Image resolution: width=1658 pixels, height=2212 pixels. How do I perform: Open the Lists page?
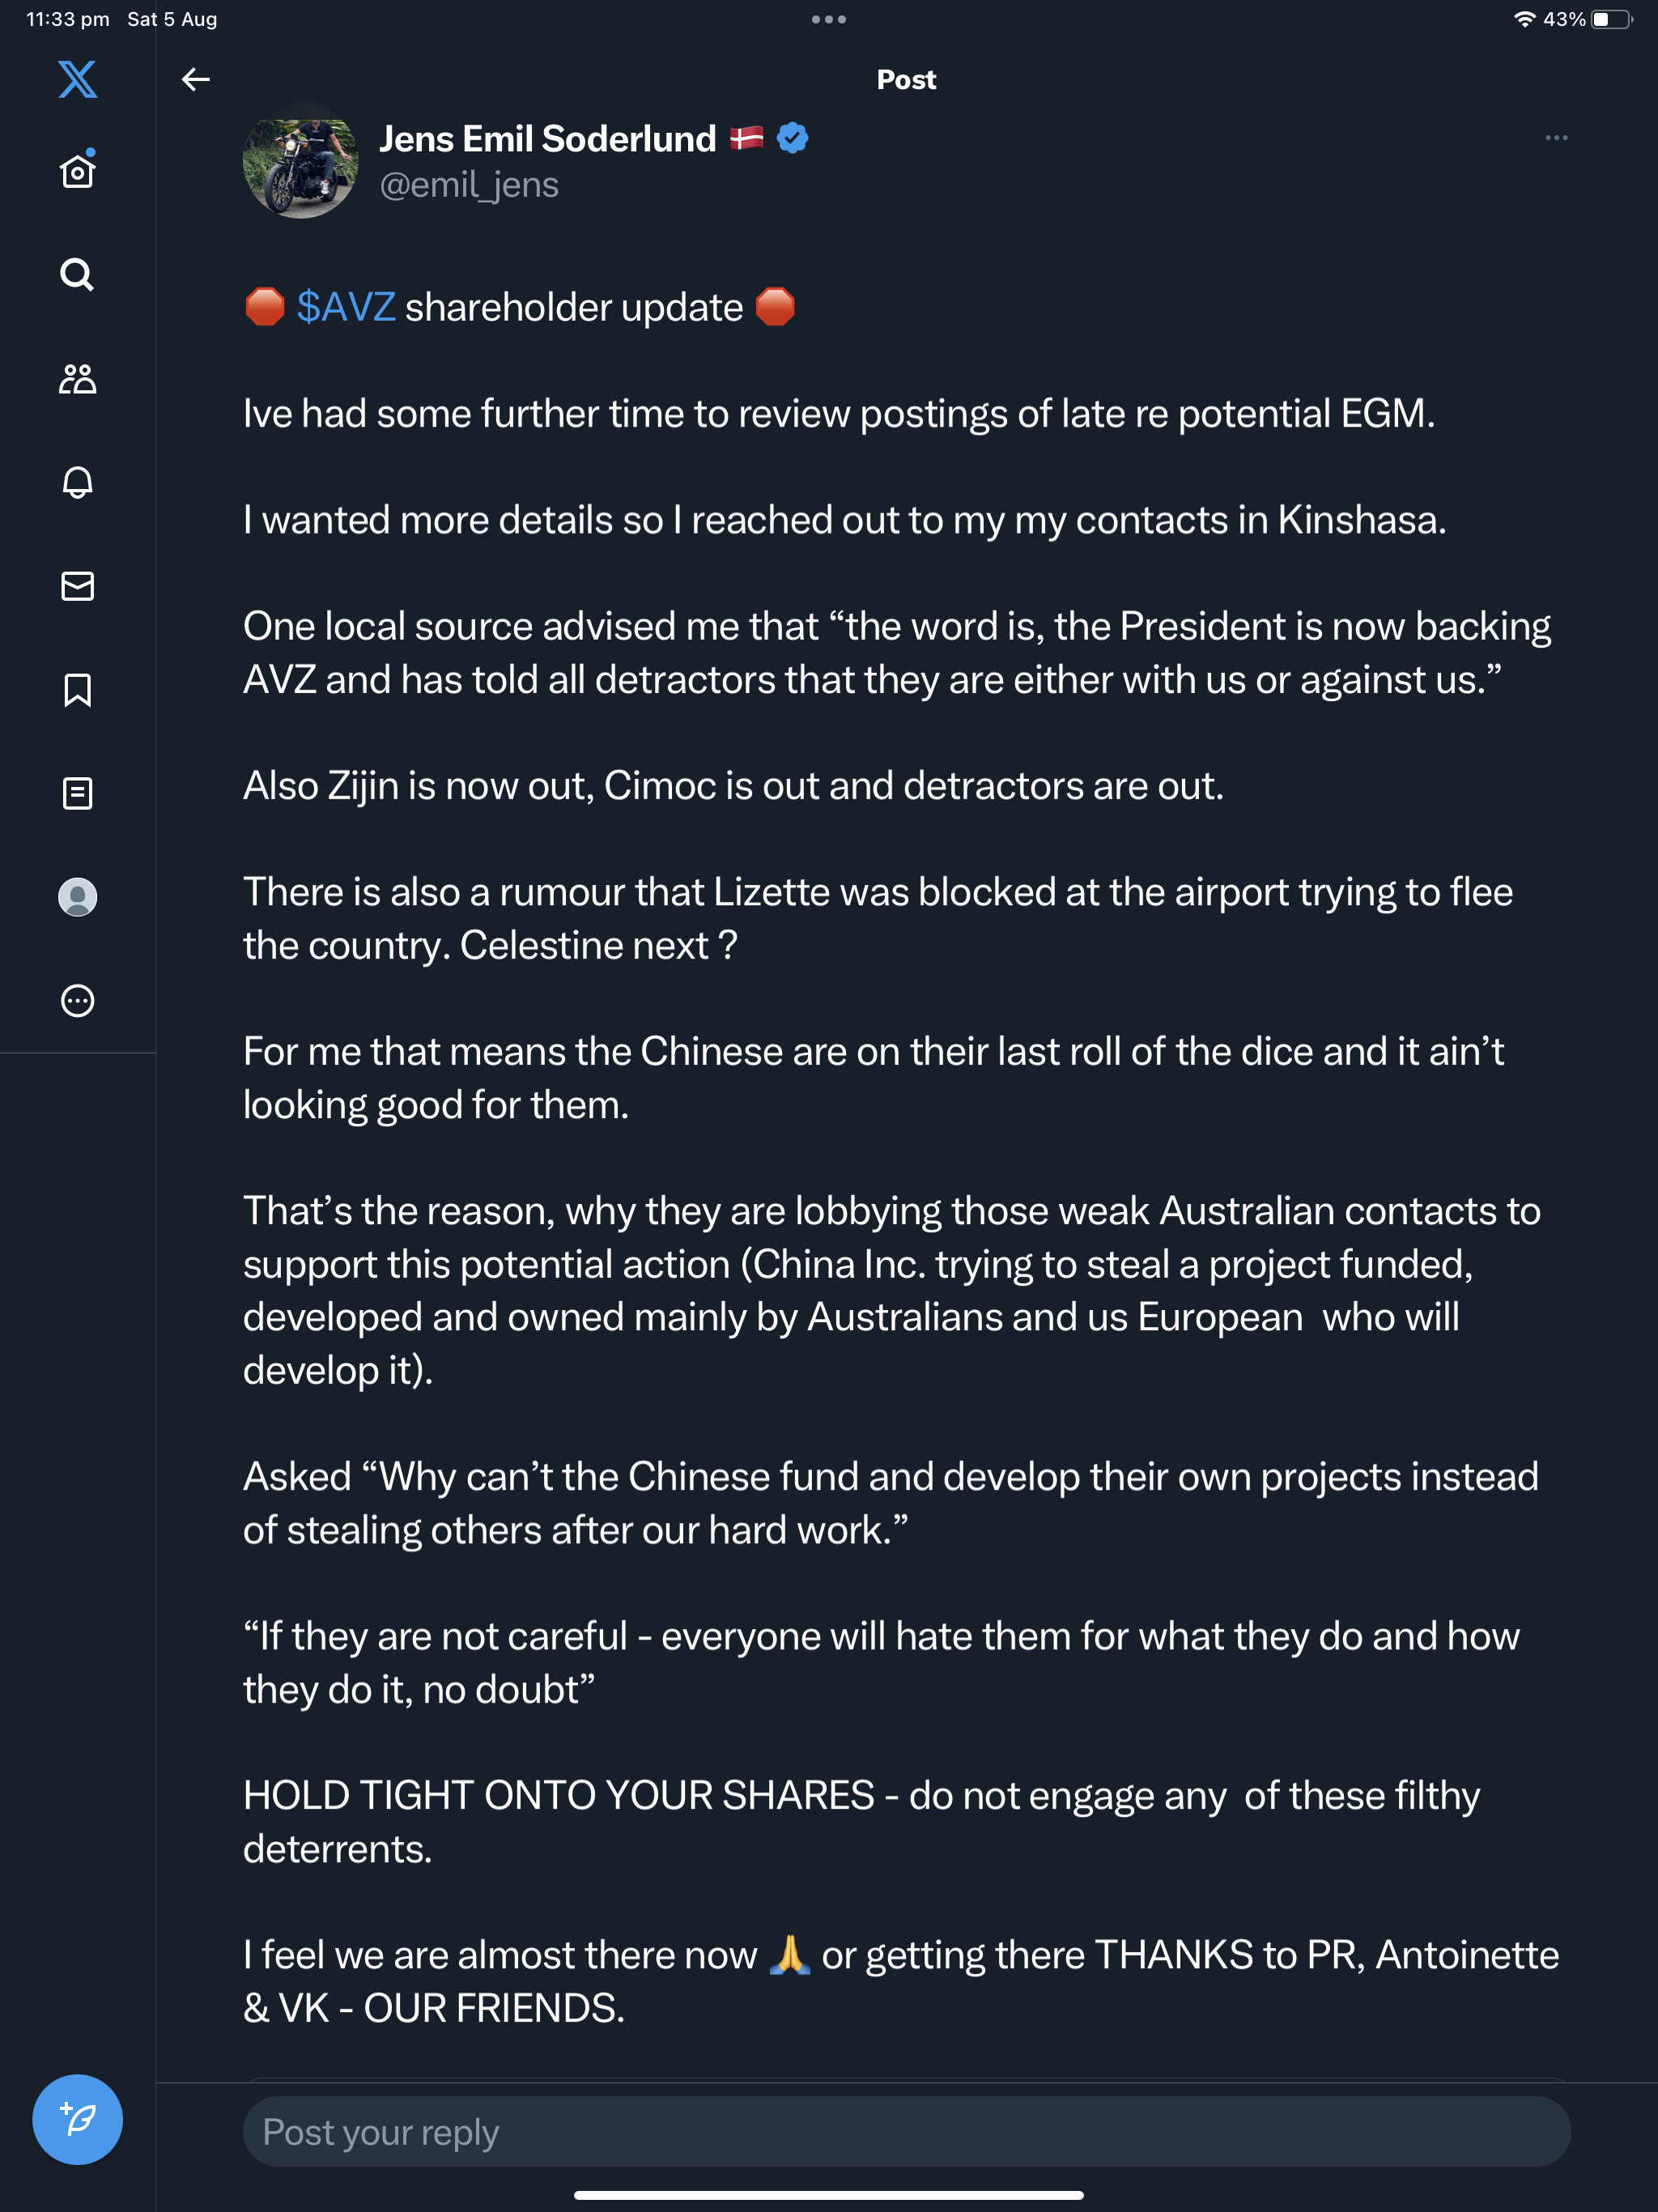coord(78,794)
